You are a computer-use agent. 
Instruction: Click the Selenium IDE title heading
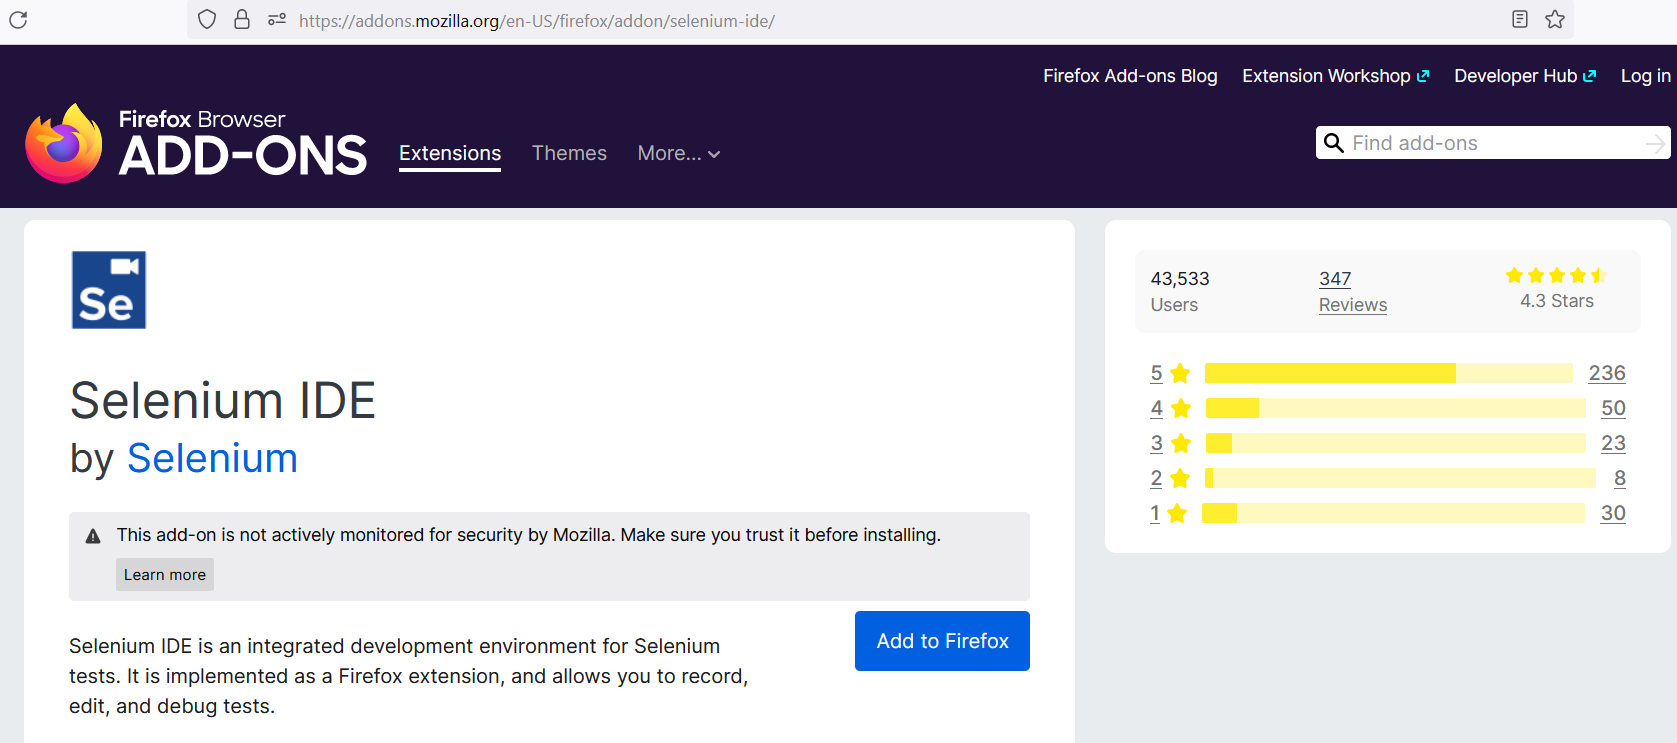tap(223, 401)
